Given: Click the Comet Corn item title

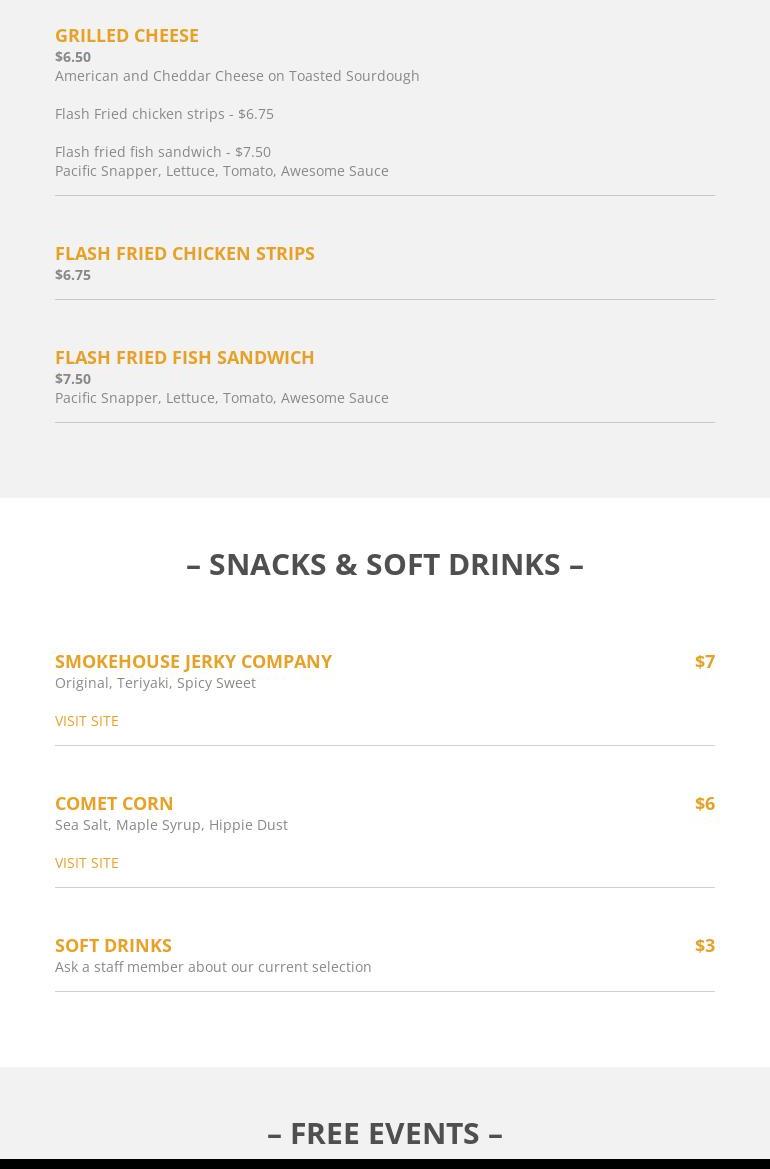Looking at the screenshot, I should [x=114, y=803].
